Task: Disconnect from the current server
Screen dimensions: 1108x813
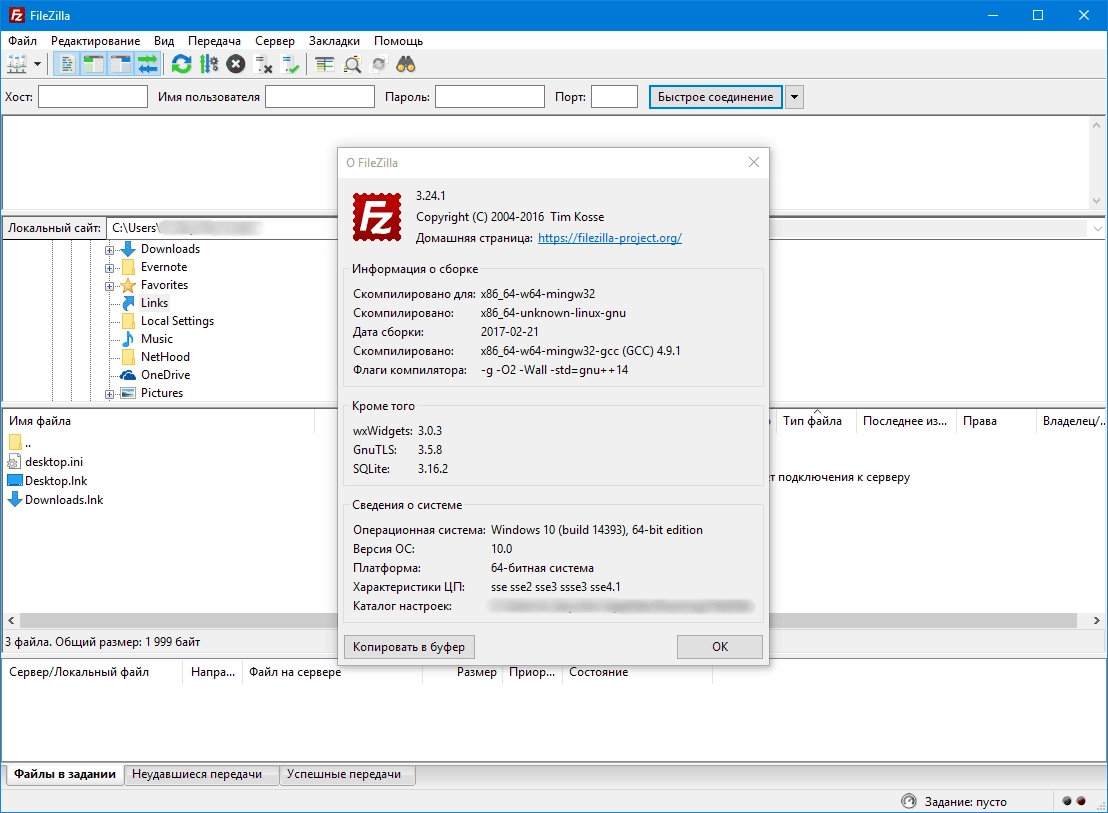Action: coord(264,65)
